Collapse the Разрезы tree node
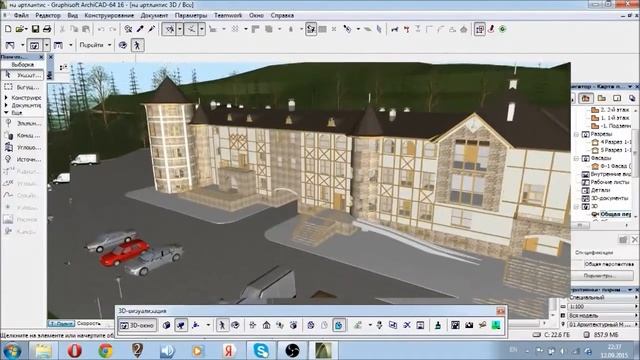Viewport: 640px width, 360px height. 577,134
